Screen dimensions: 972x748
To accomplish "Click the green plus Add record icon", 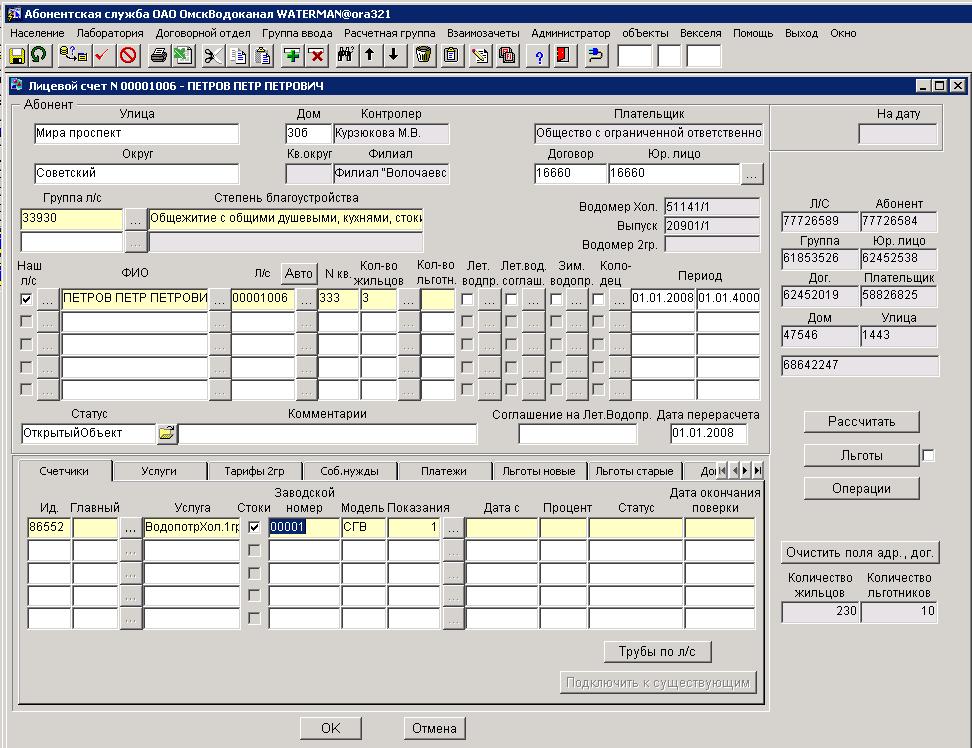I will pyautogui.click(x=292, y=55).
